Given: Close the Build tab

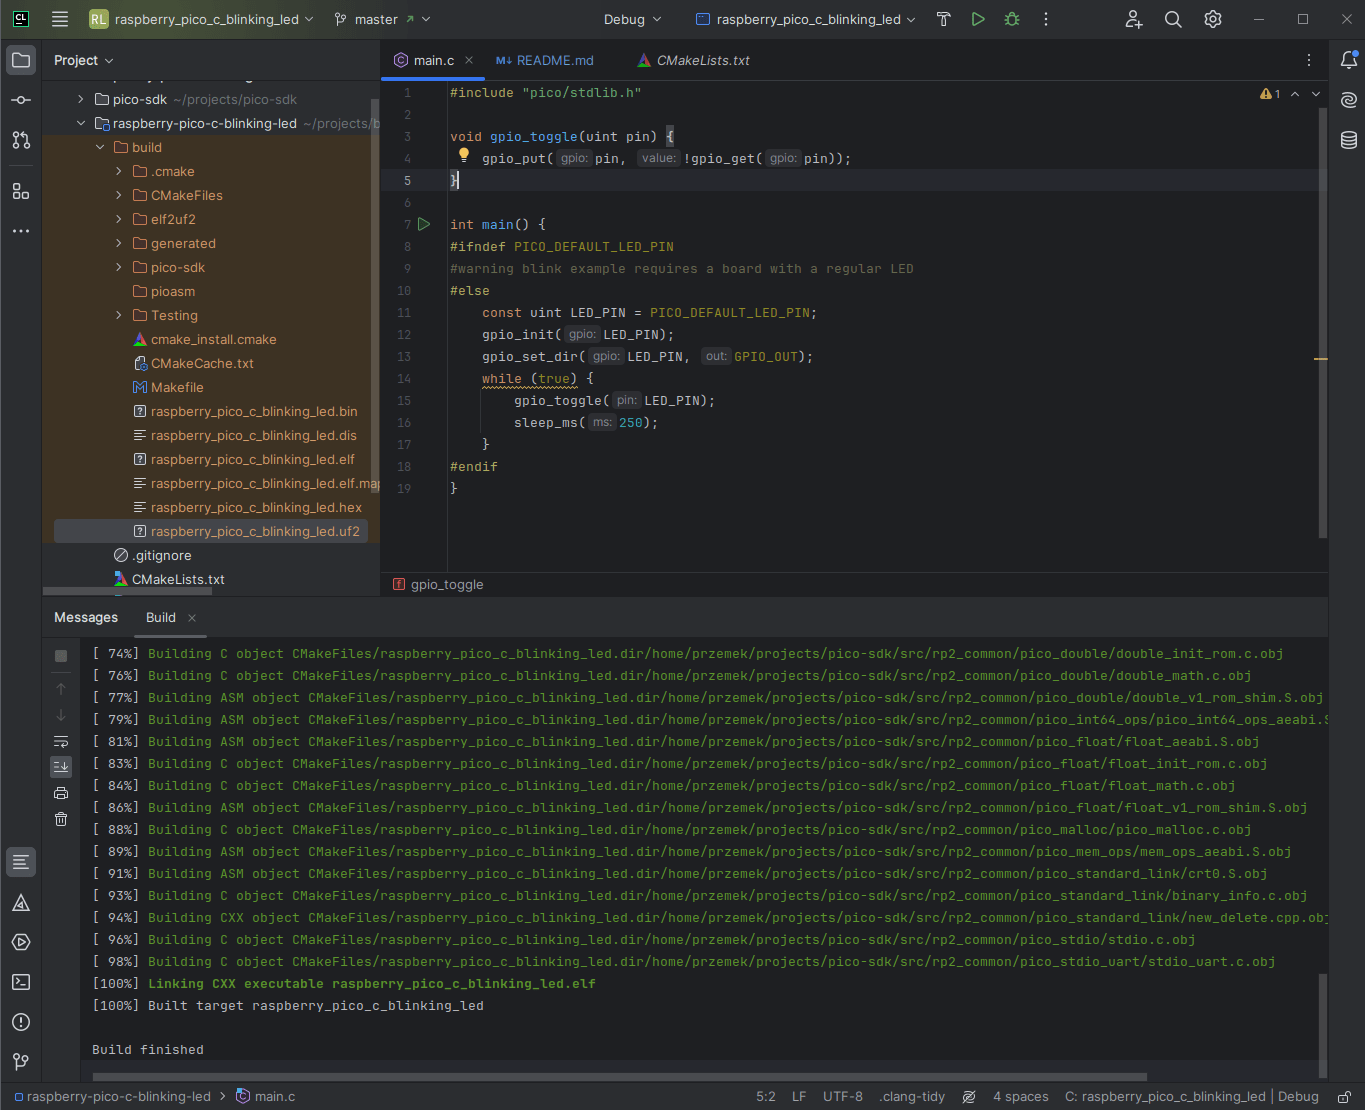Looking at the screenshot, I should pyautogui.click(x=192, y=618).
